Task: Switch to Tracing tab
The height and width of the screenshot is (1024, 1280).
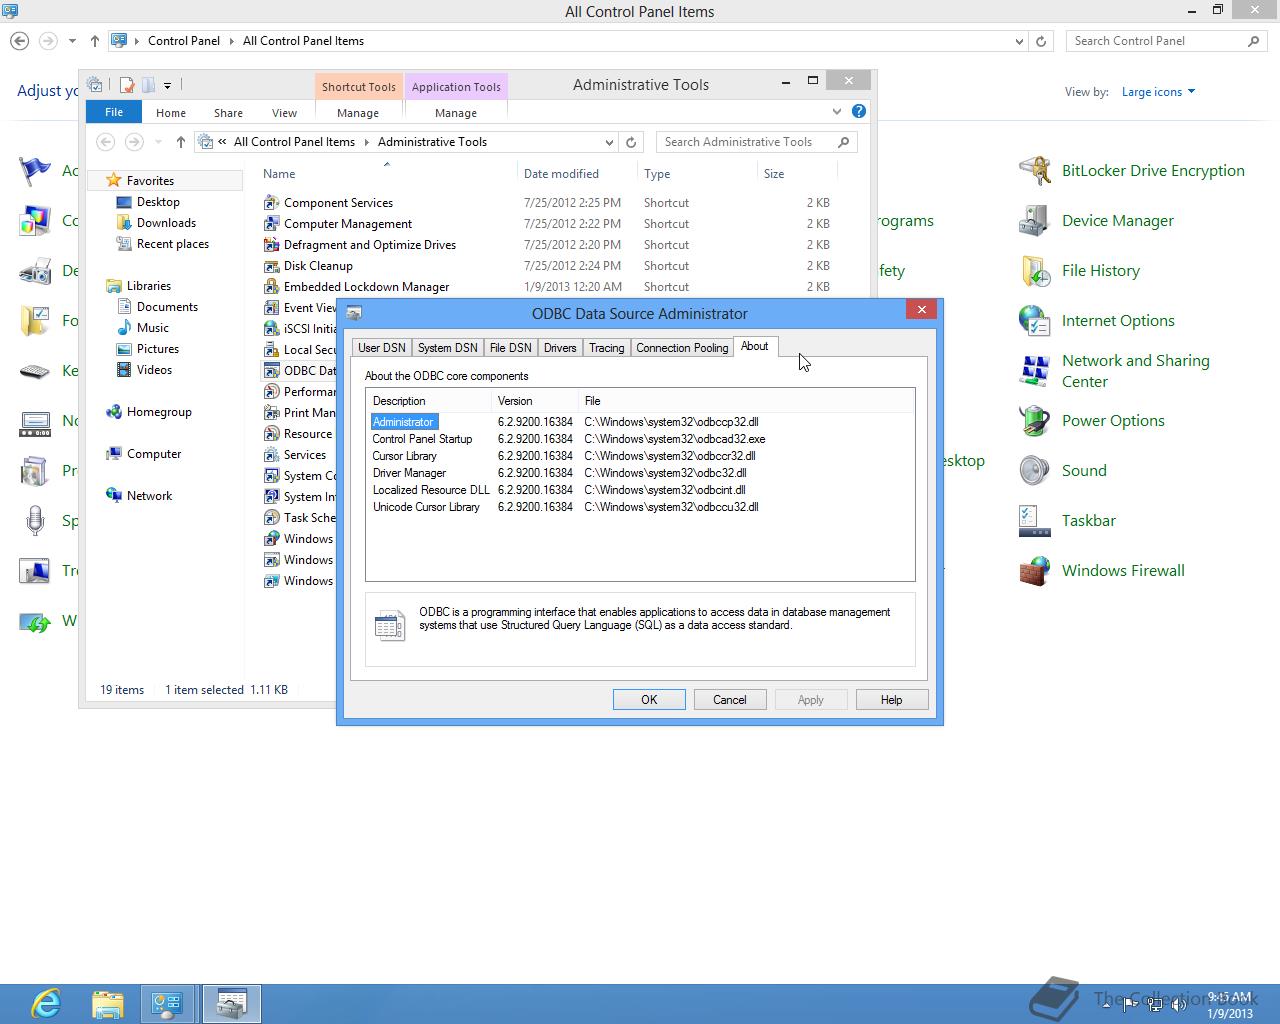Action: coord(606,348)
